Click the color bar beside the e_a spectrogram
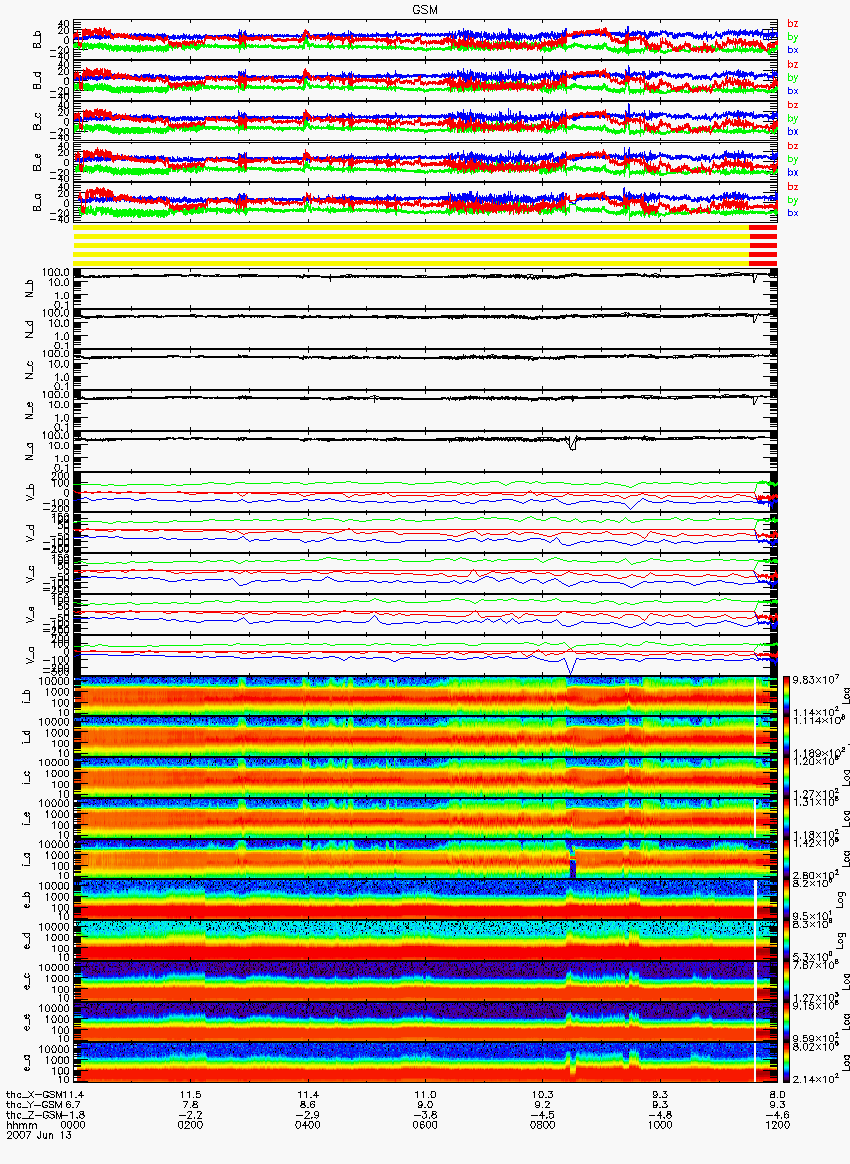850x1164 pixels. tap(785, 1063)
